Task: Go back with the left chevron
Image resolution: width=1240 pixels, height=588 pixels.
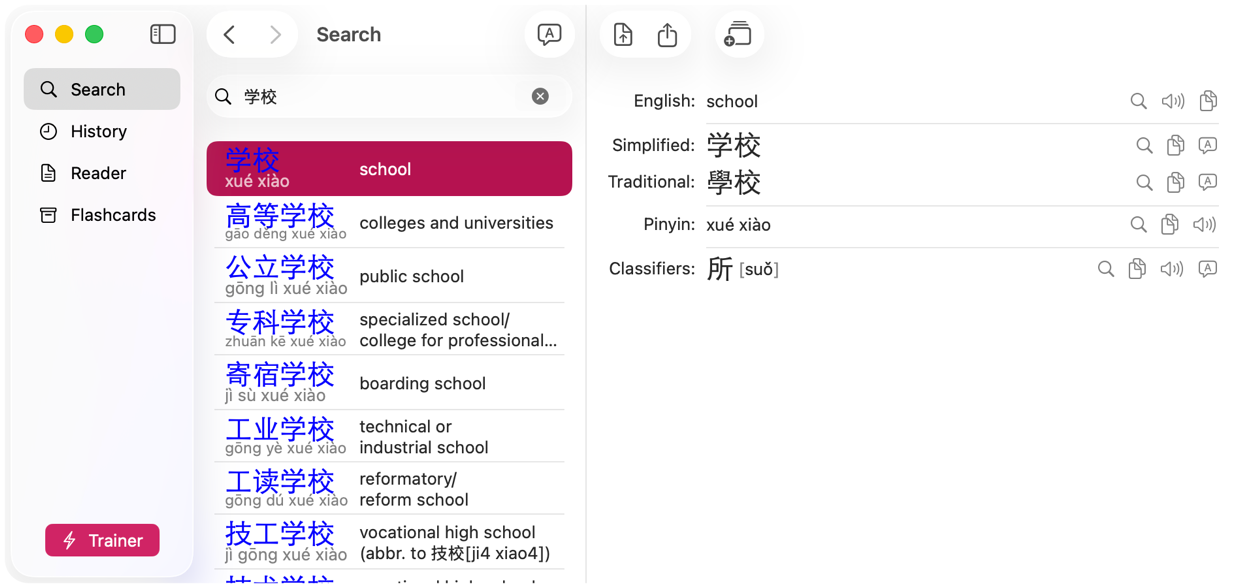Action: pyautogui.click(x=230, y=35)
